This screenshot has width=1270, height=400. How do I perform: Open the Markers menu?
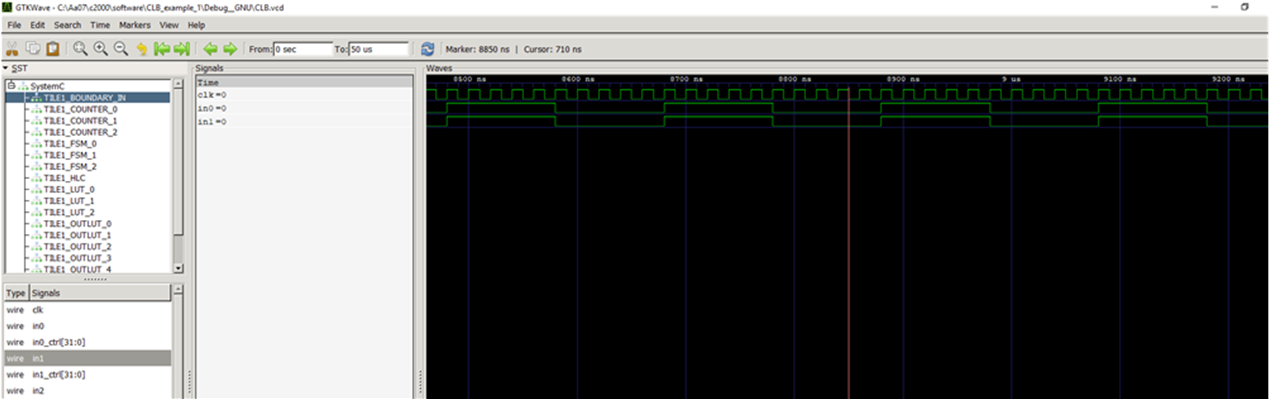[134, 24]
